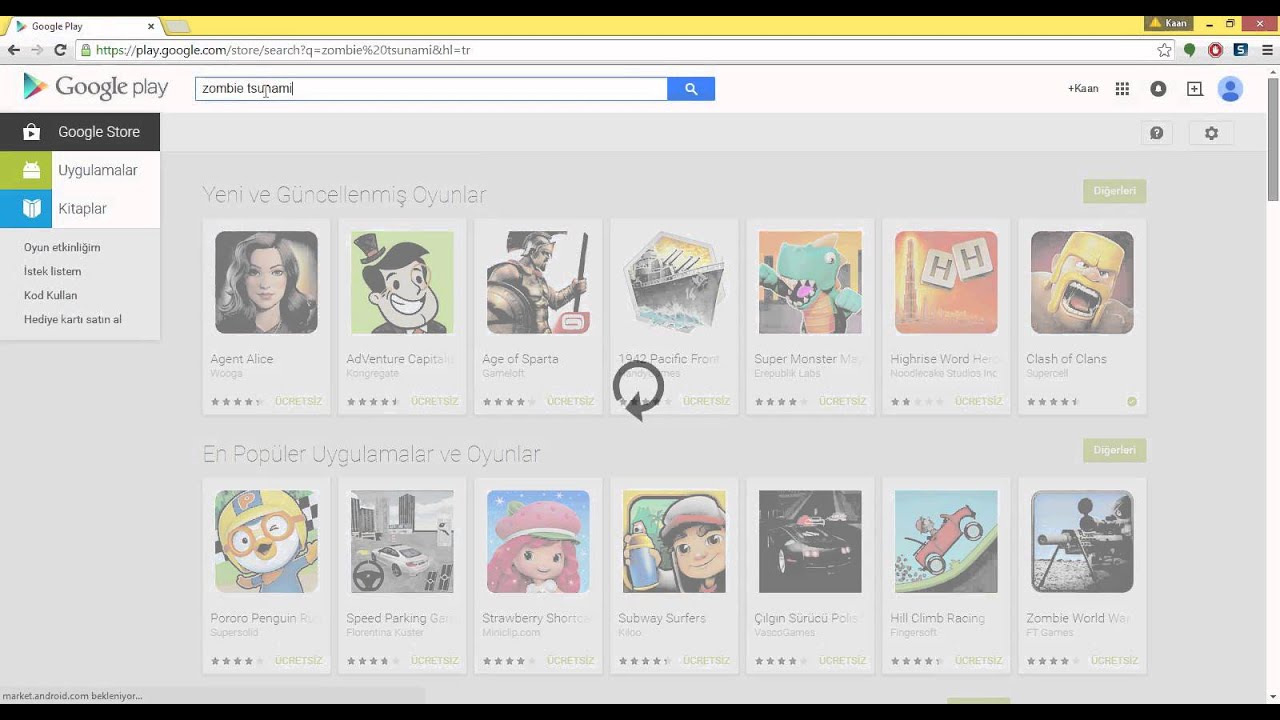
Task: Click the blue S extension icon
Action: 1241,50
